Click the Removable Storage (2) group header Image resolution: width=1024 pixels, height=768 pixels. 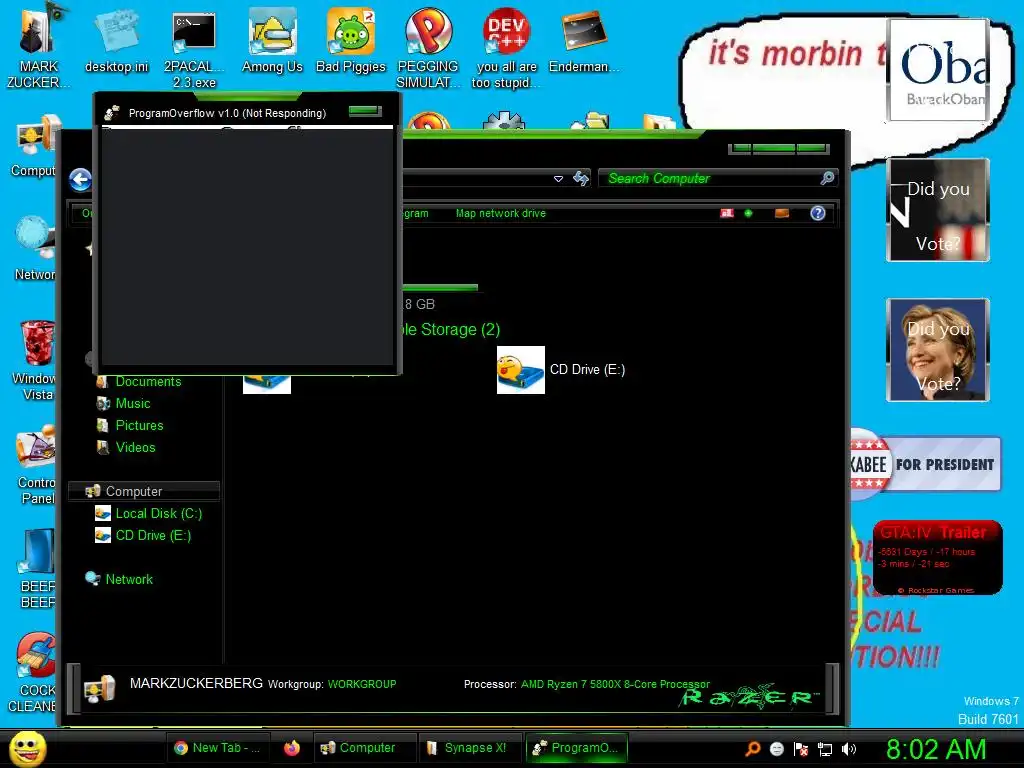coord(451,329)
